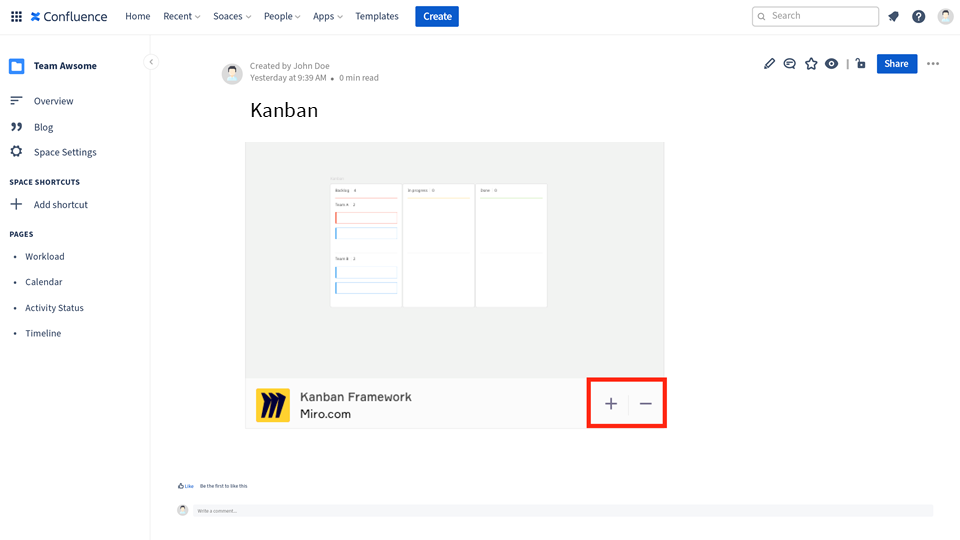This screenshot has width=960, height=540.
Task: Click the Overview icon in sidebar
Action: tap(17, 100)
